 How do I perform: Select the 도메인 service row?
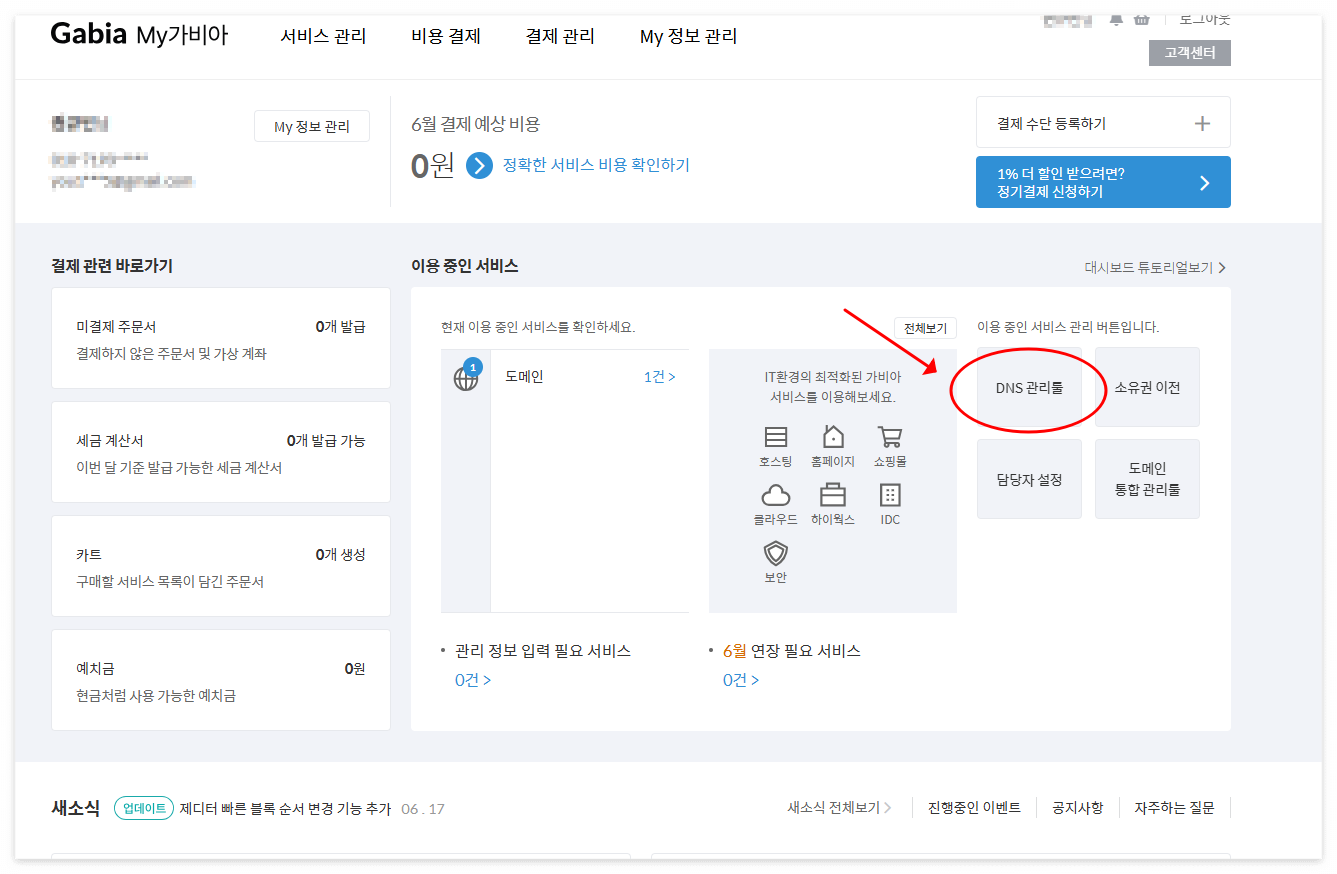pos(565,378)
